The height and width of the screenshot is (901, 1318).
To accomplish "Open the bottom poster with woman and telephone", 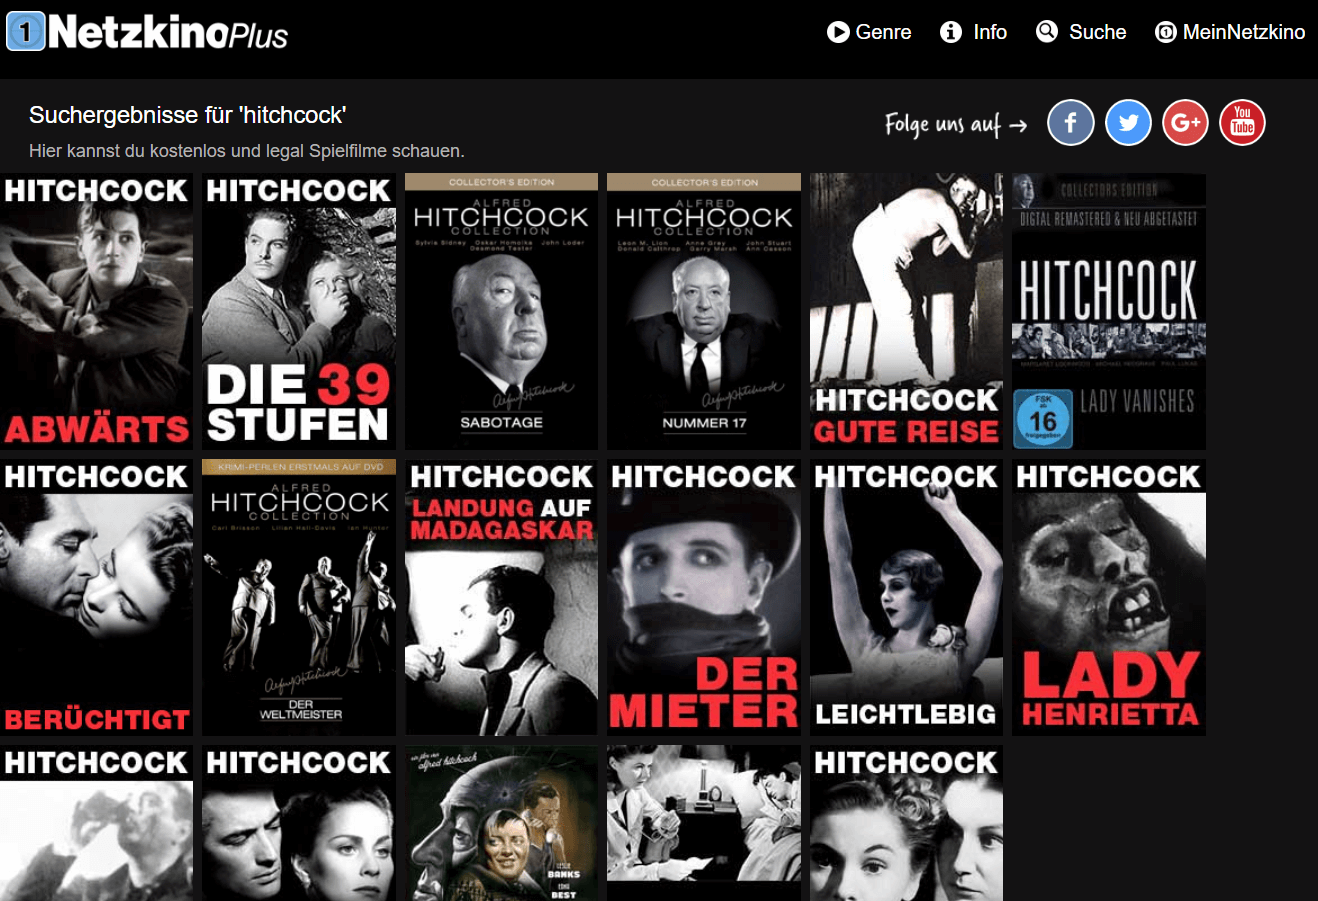I will [704, 823].
